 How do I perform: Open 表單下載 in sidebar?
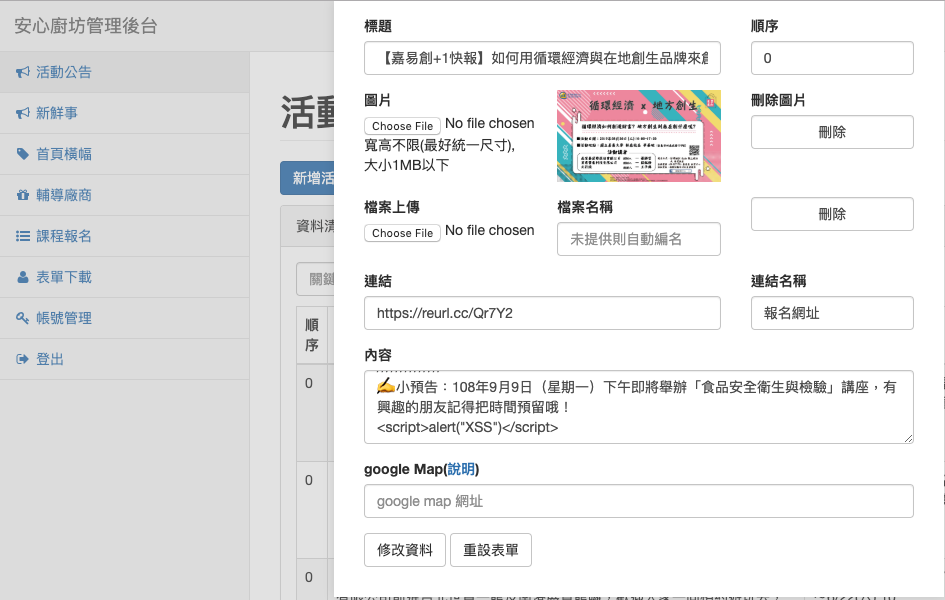[x=125, y=277]
